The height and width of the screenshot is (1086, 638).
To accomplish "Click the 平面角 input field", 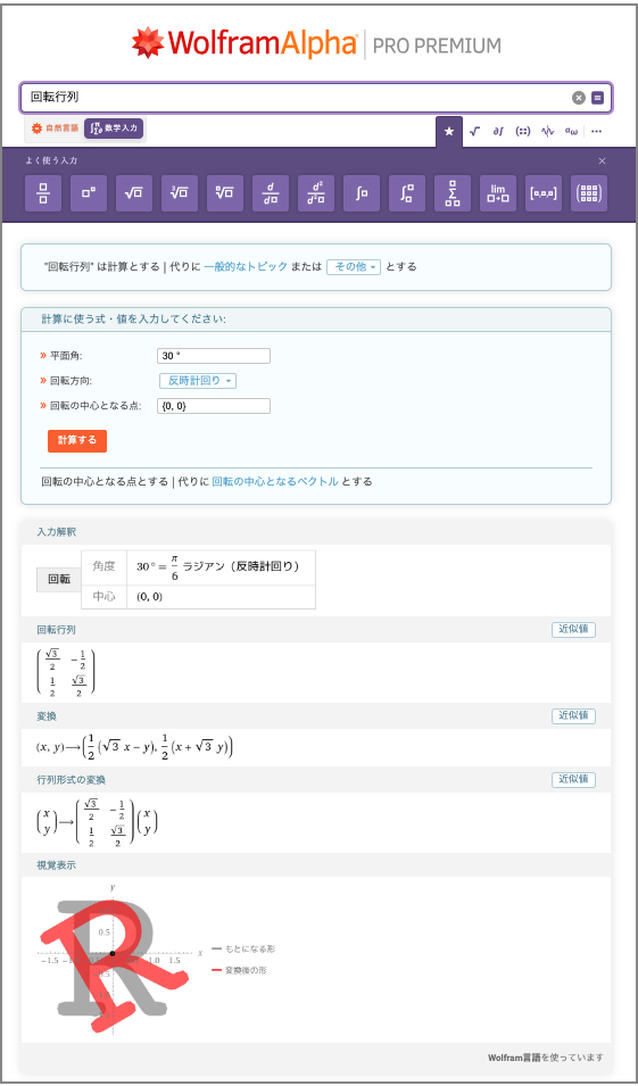I will pyautogui.click(x=214, y=356).
